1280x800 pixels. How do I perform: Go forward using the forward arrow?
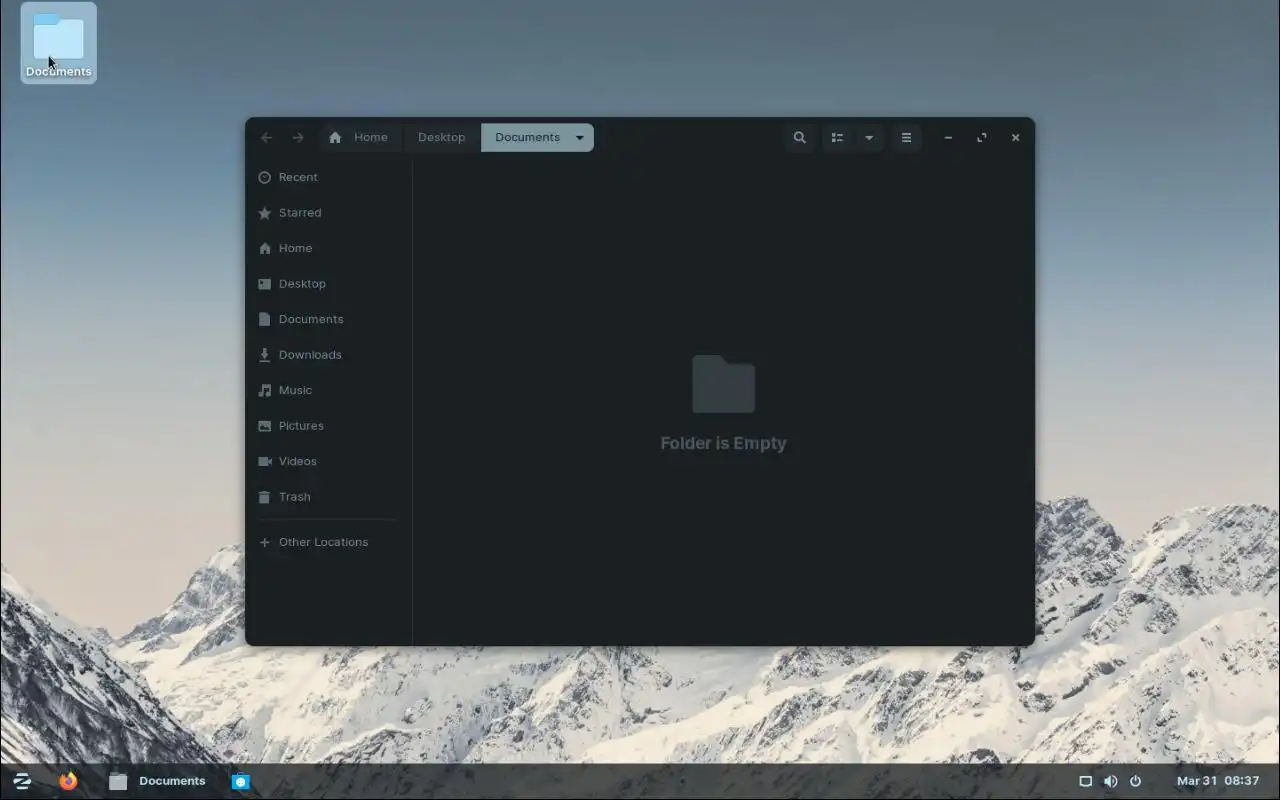pos(298,138)
